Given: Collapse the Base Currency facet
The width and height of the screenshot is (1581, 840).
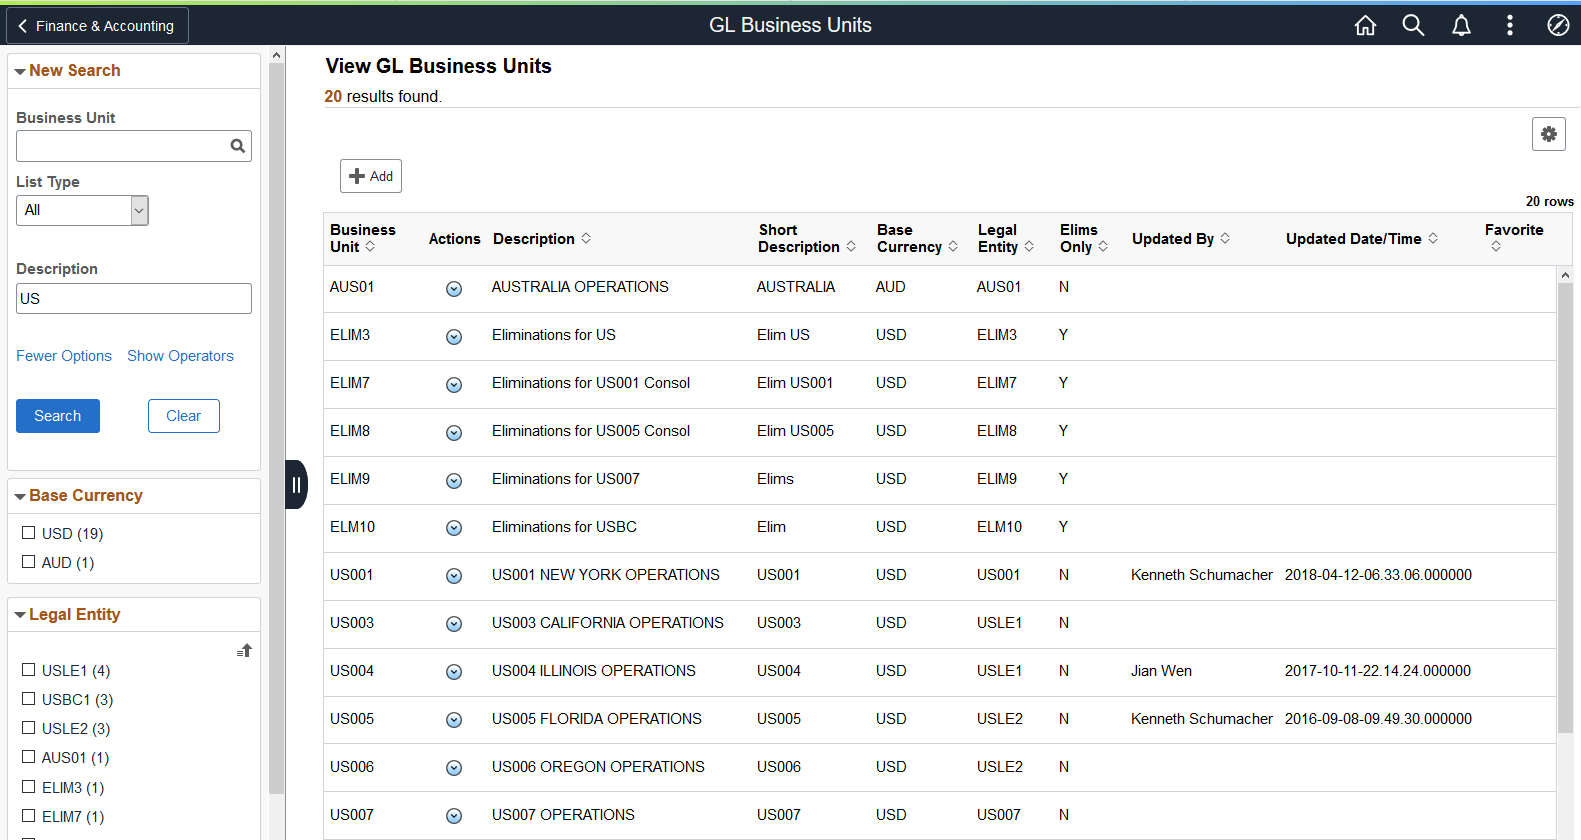Looking at the screenshot, I should tap(20, 497).
